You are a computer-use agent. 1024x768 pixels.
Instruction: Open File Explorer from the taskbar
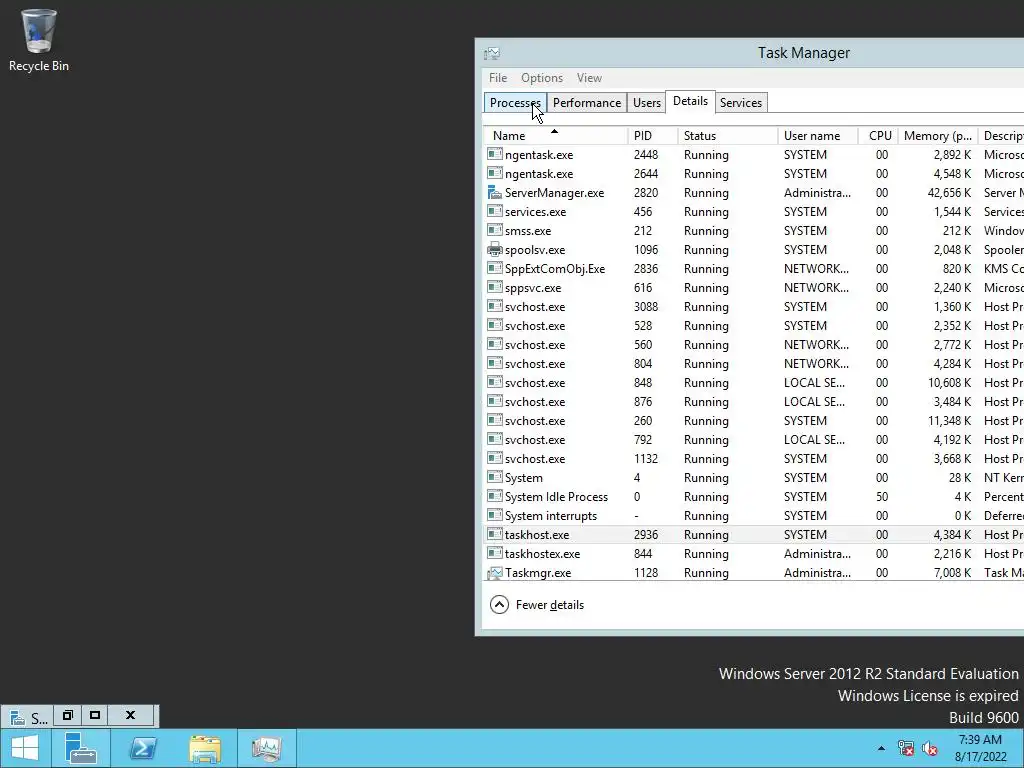[205, 748]
